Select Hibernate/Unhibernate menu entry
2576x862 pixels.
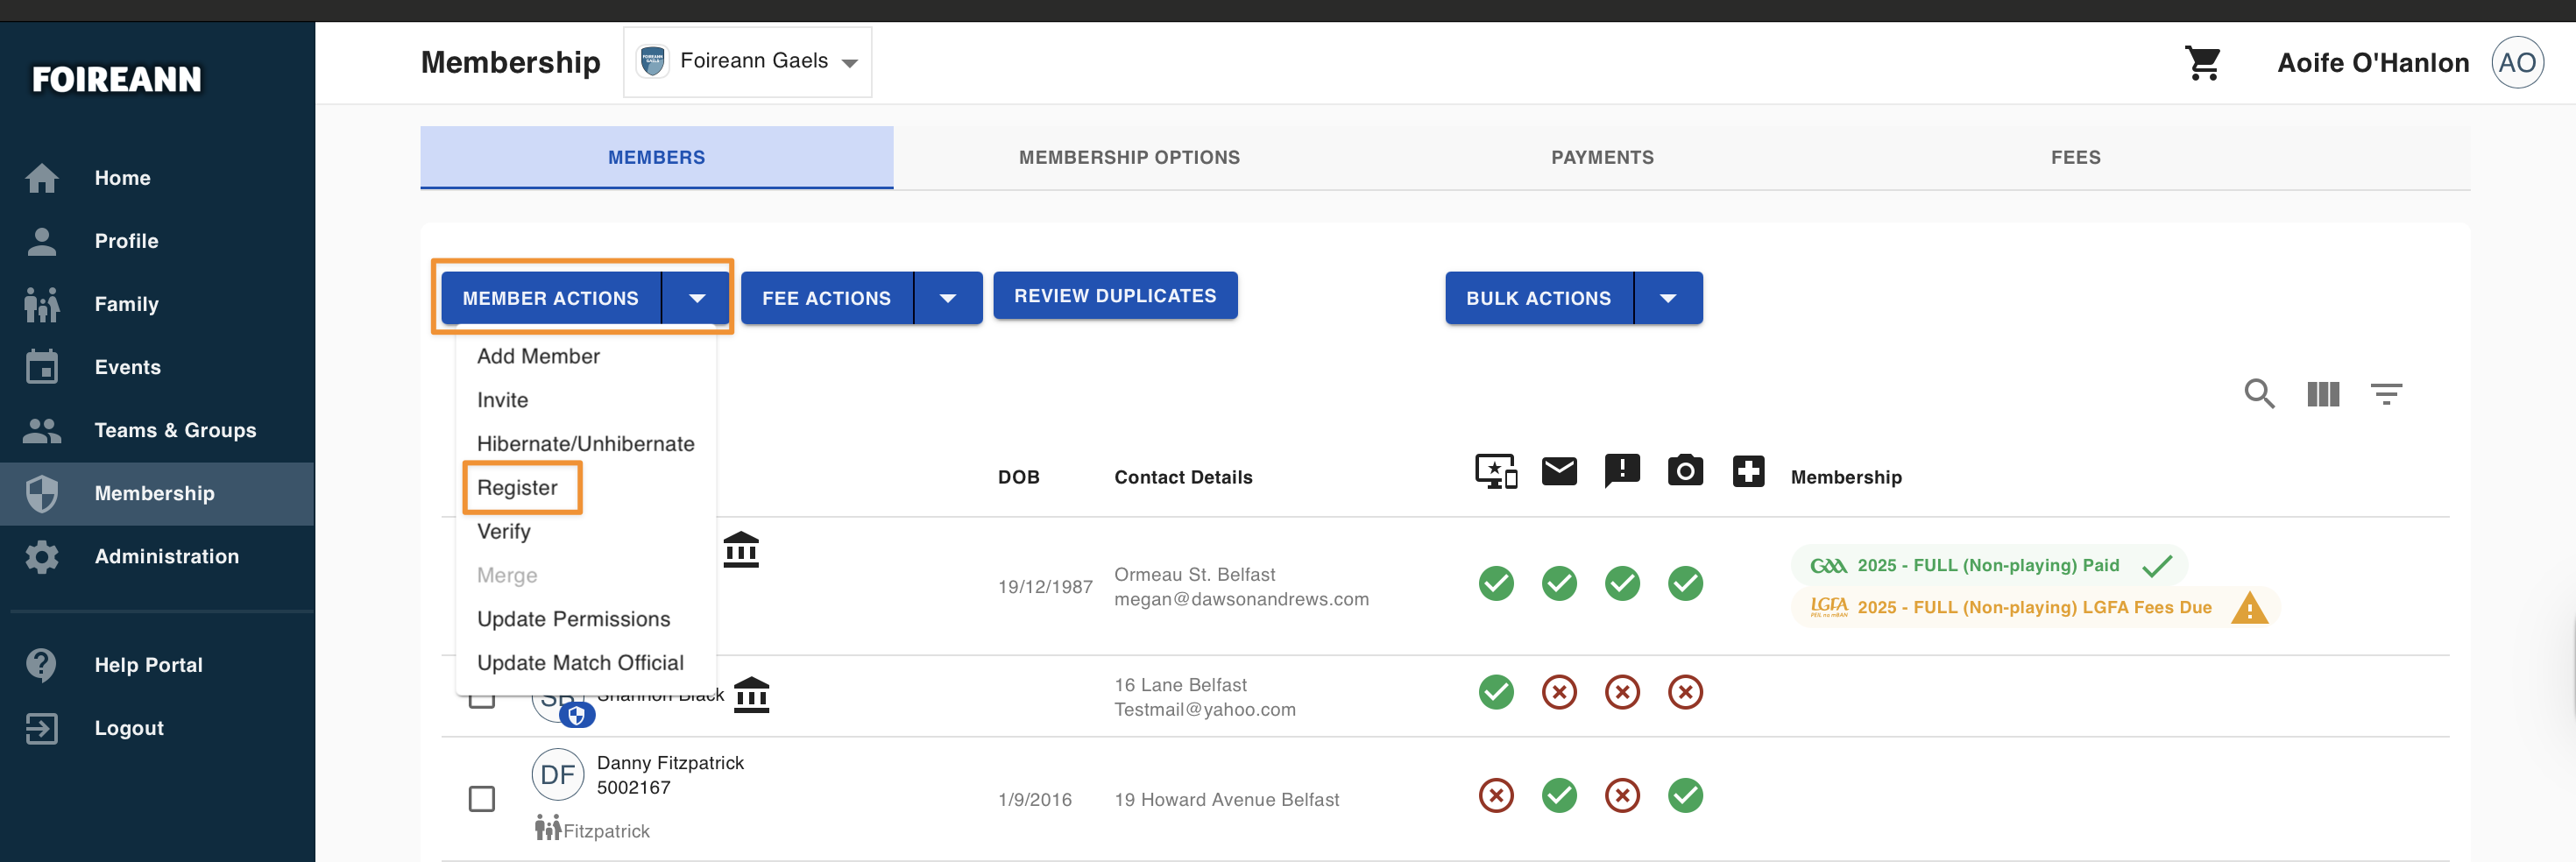[x=586, y=444]
